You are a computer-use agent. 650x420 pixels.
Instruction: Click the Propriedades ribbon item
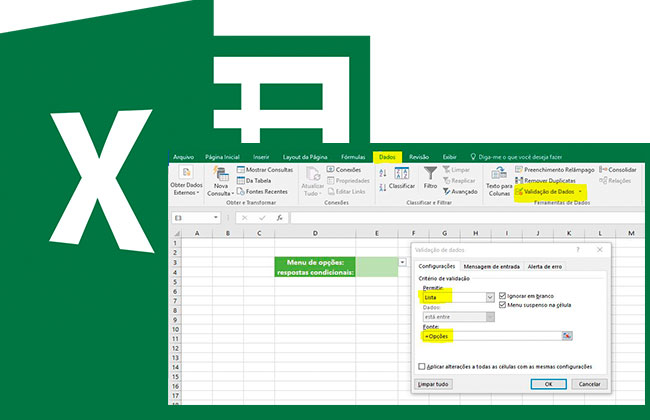pyautogui.click(x=348, y=181)
